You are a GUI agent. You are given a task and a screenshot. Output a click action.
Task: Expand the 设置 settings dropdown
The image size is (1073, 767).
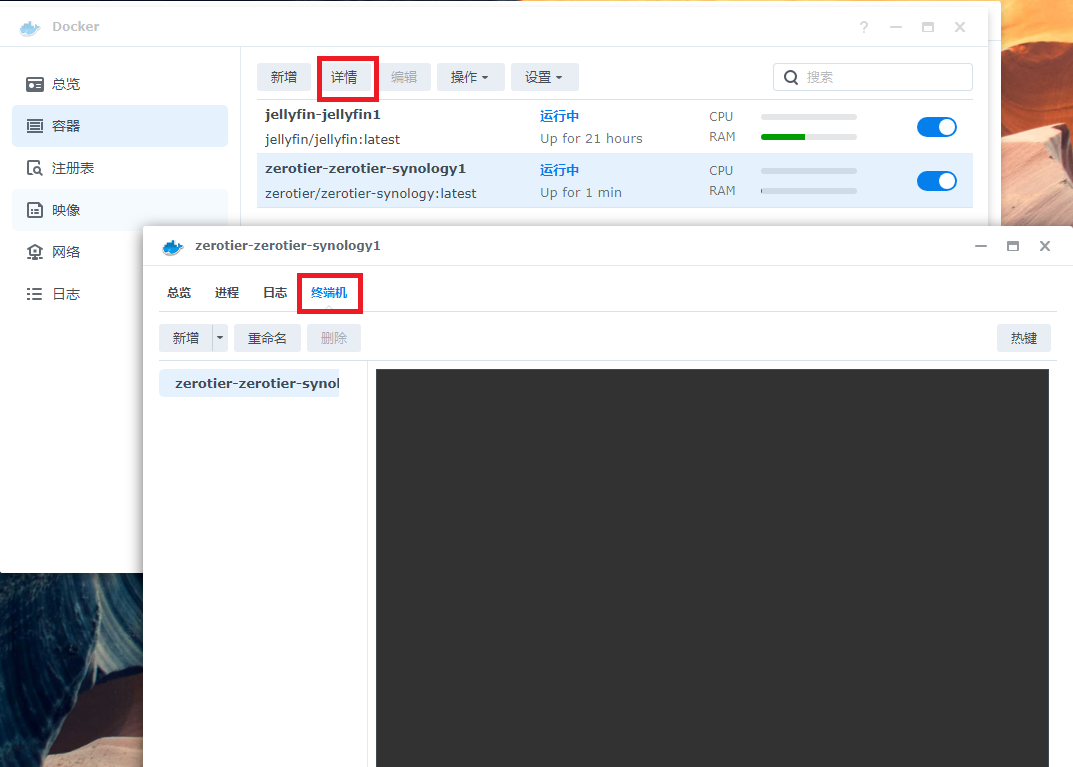[544, 77]
